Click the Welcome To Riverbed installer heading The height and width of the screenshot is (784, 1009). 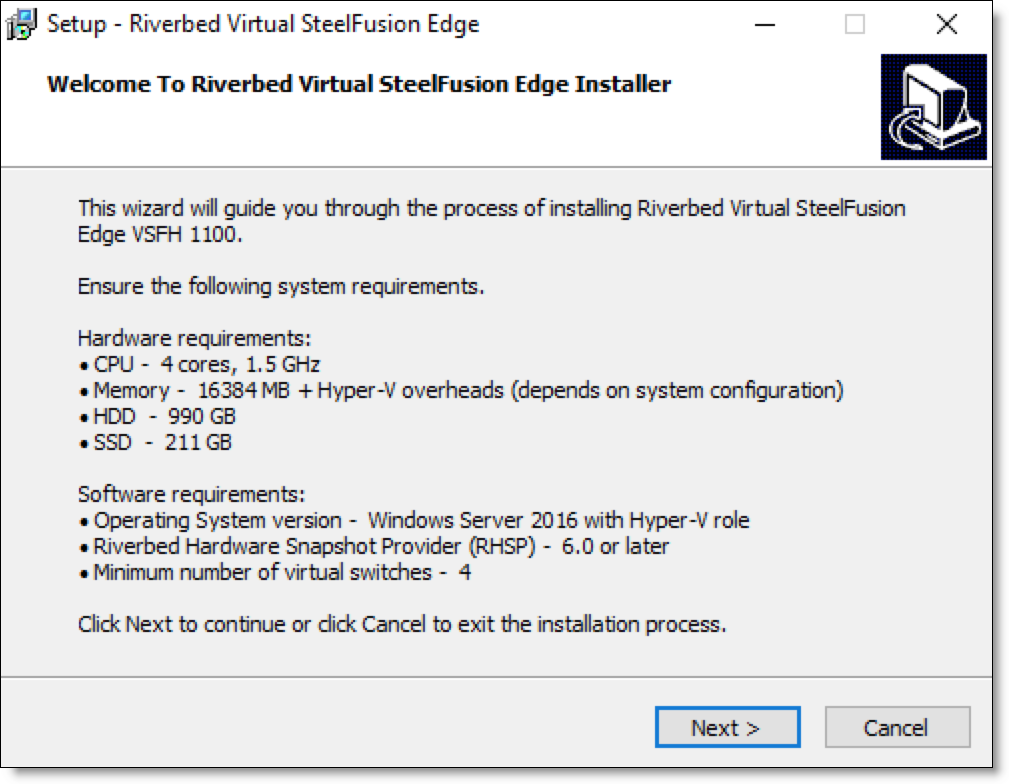(x=359, y=84)
